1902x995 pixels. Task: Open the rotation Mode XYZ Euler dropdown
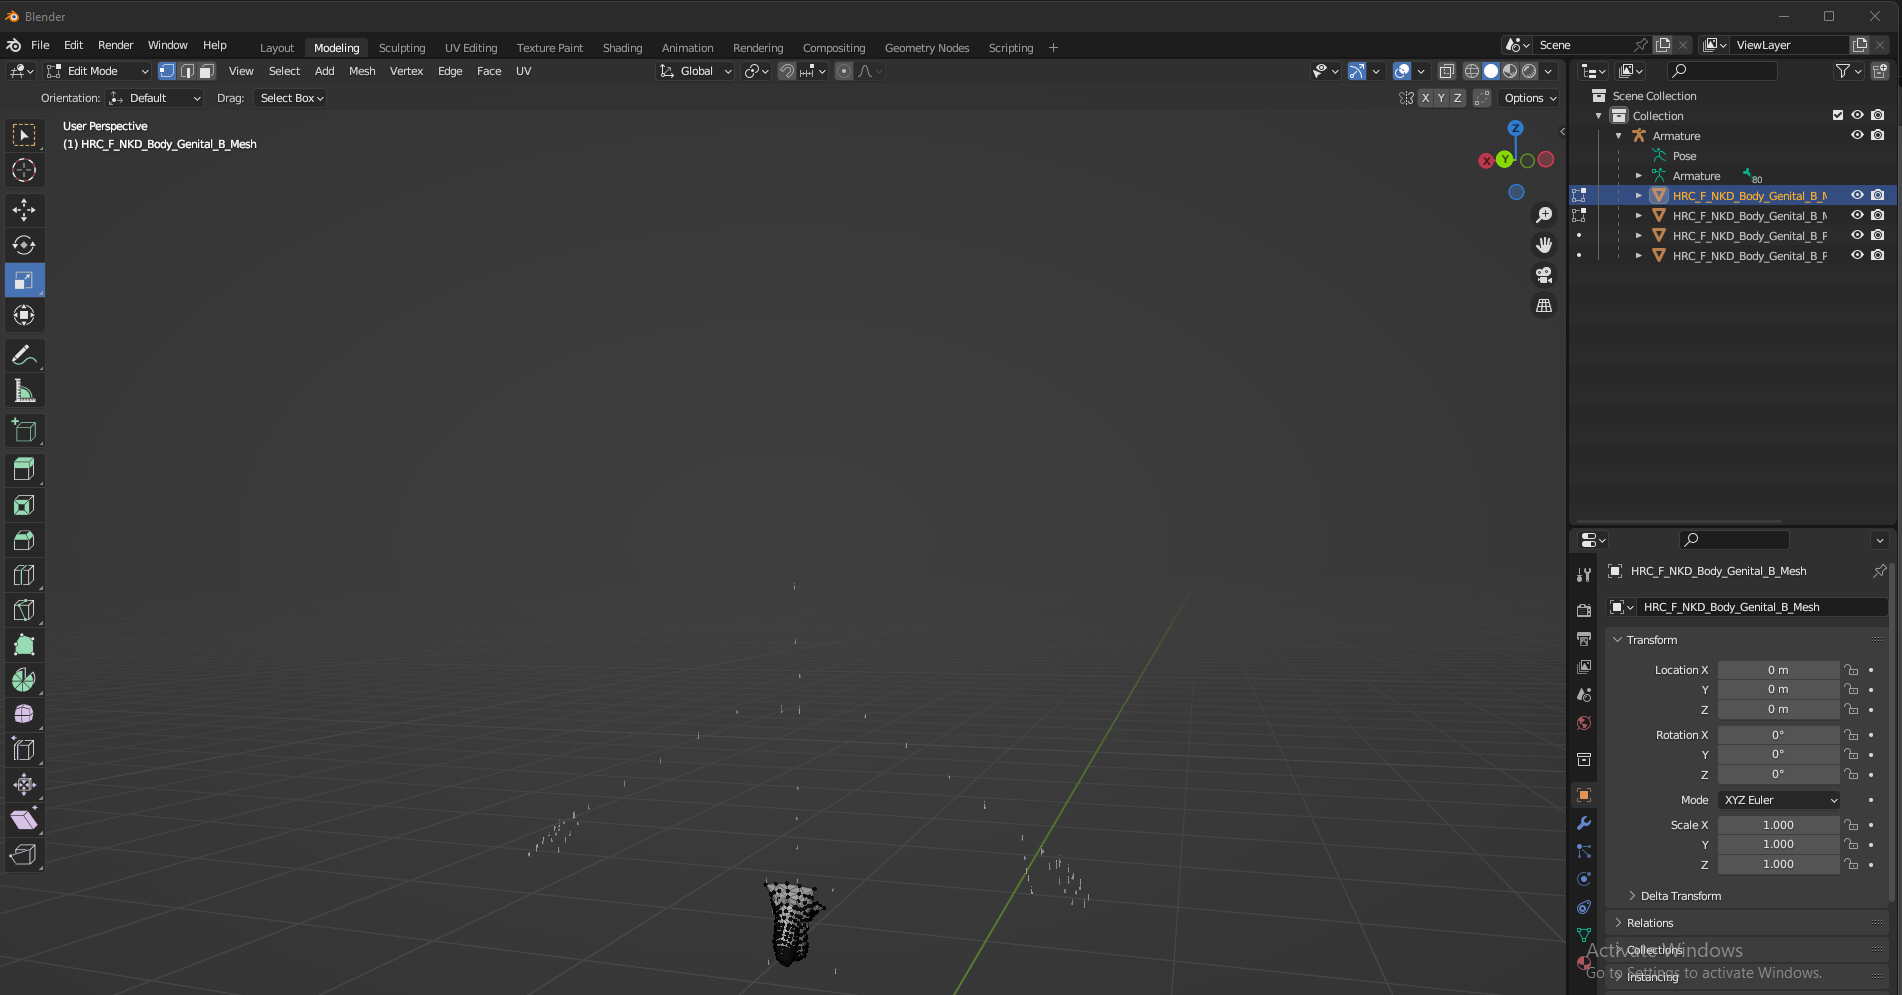click(1779, 800)
